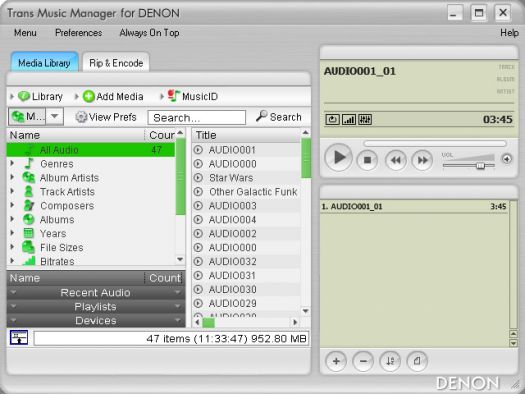Screen dimensions: 525x394
Task: Switch to the Rip & Encode tab
Action: click(116, 63)
